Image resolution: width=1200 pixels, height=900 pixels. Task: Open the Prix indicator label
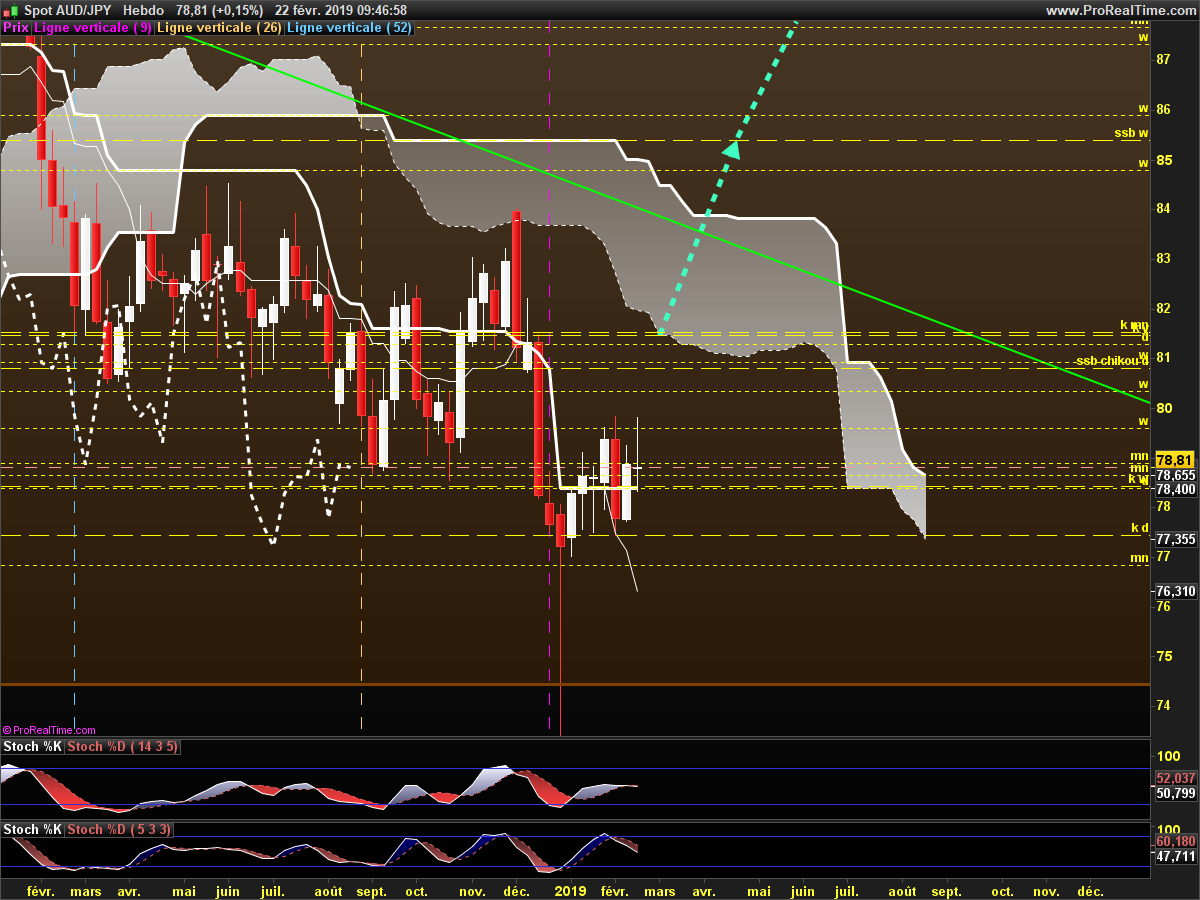click(x=16, y=28)
